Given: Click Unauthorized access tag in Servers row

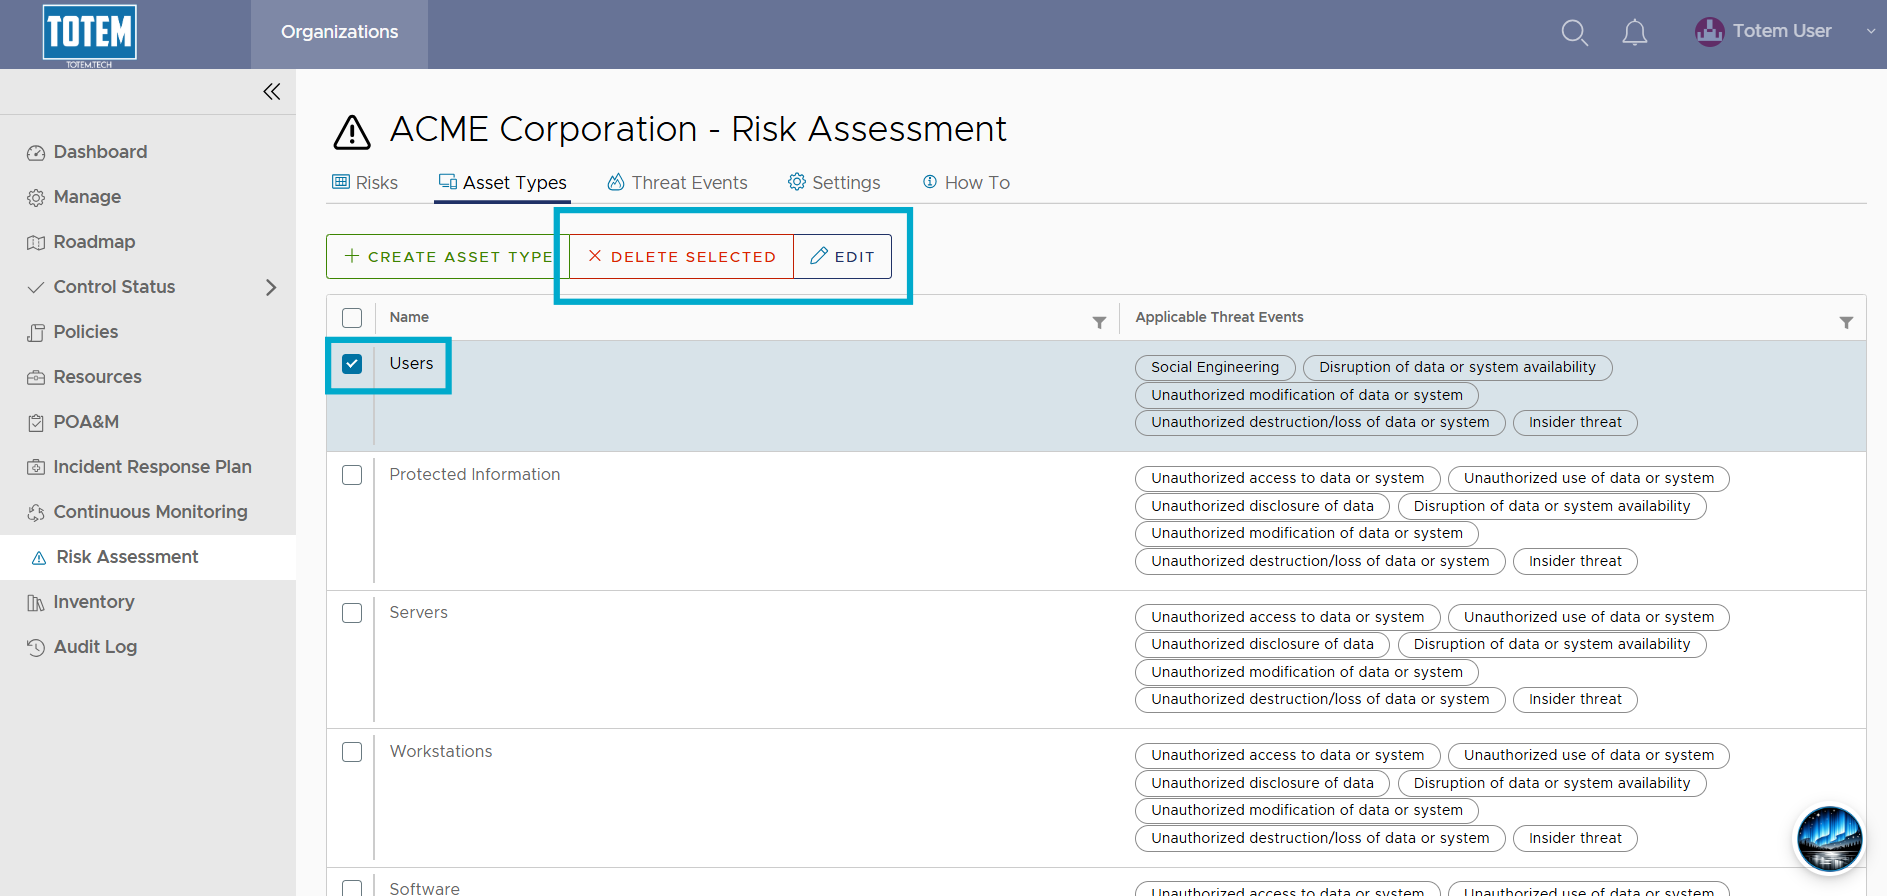Looking at the screenshot, I should click(1287, 618).
